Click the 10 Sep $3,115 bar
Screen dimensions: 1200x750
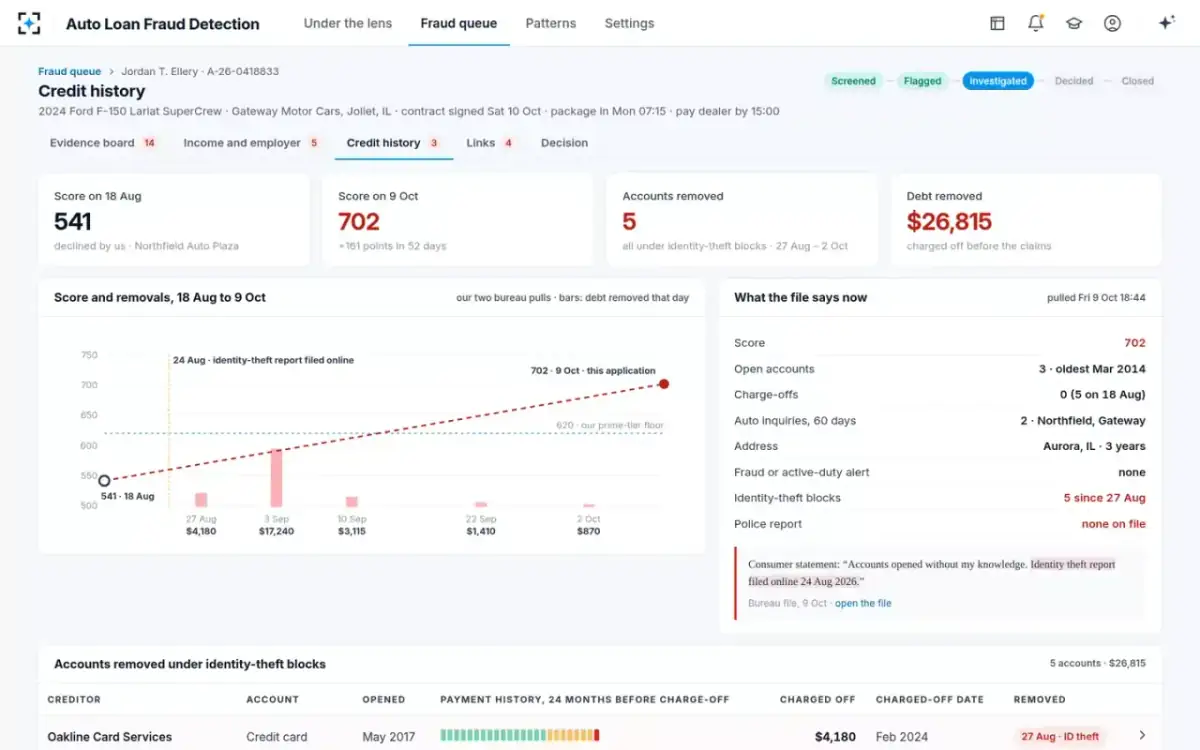[x=352, y=502]
